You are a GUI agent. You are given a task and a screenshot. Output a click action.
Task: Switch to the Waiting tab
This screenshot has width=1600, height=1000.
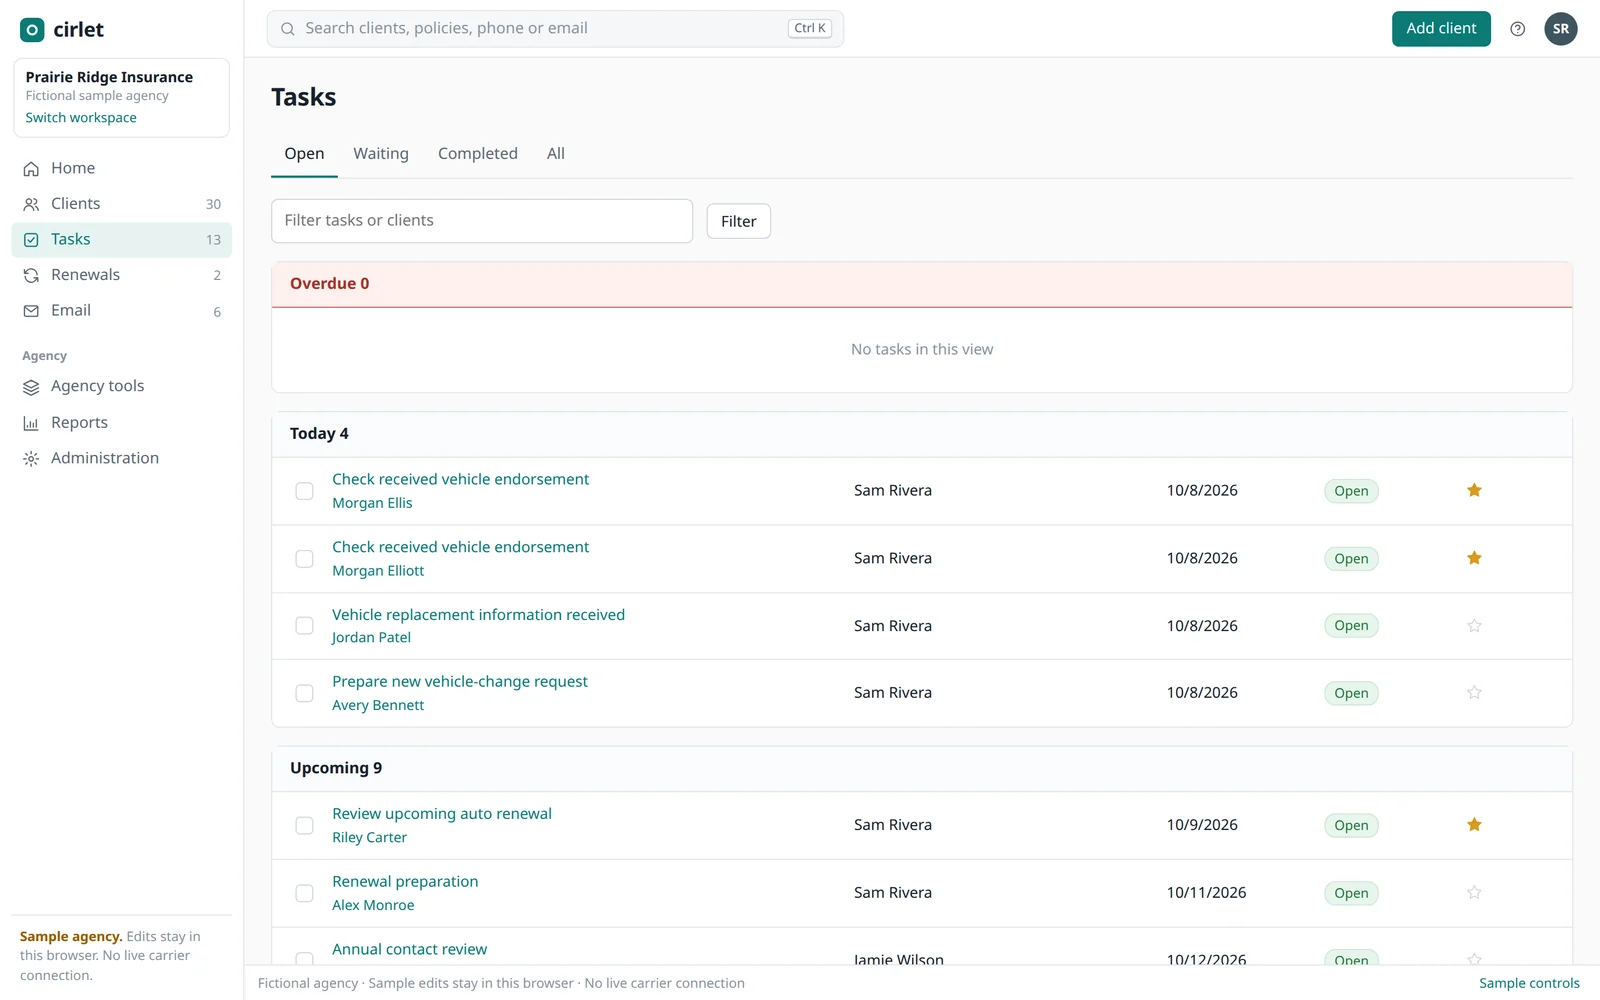pyautogui.click(x=381, y=154)
